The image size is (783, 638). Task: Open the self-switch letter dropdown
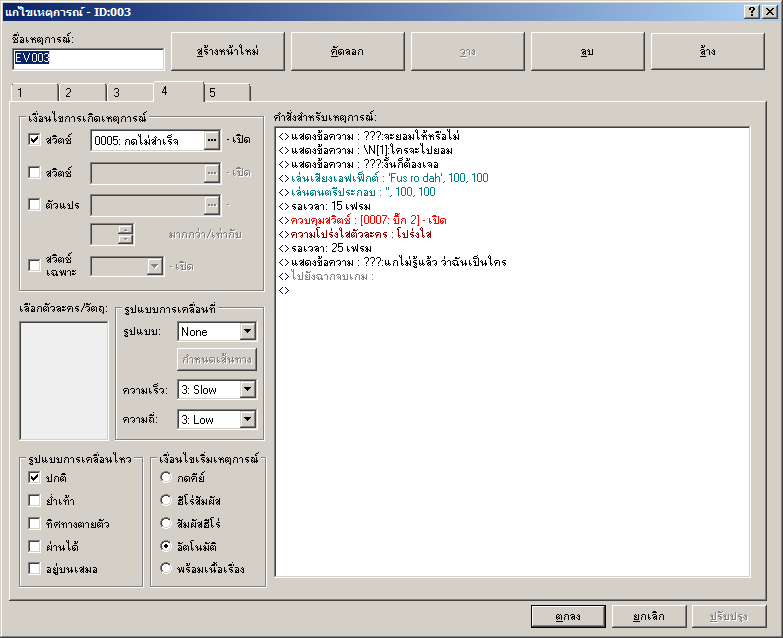[x=155, y=266]
